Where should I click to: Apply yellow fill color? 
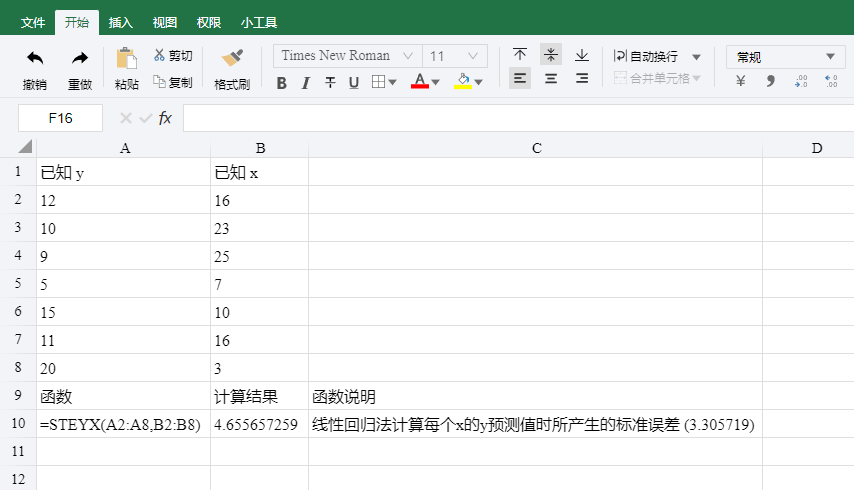coord(463,81)
